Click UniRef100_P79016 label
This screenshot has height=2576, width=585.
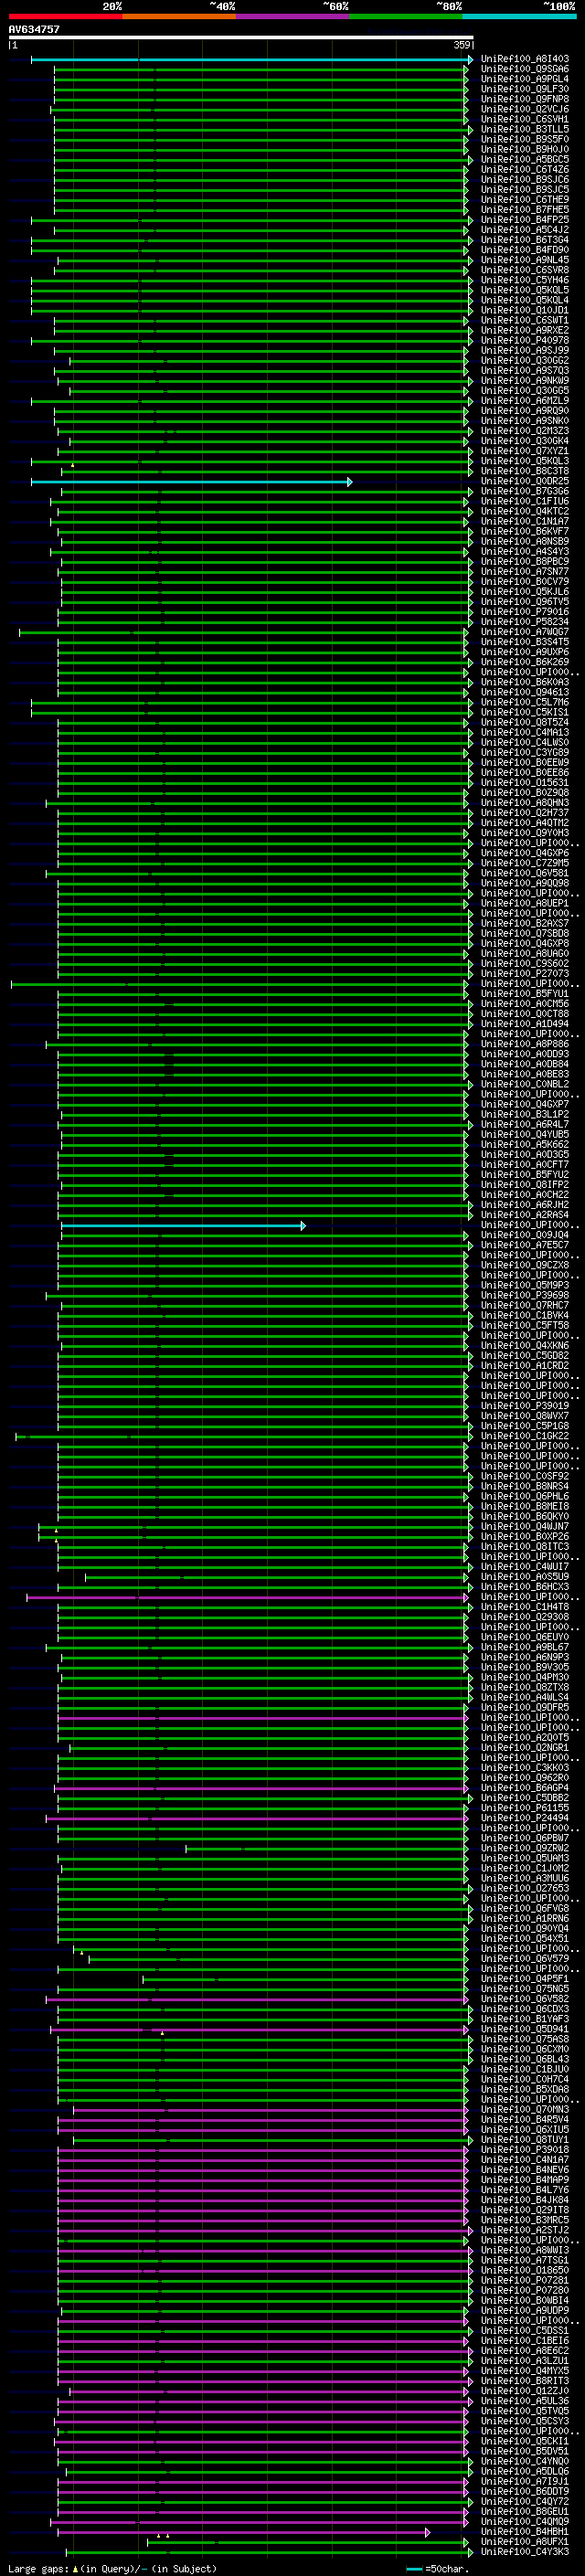[525, 612]
